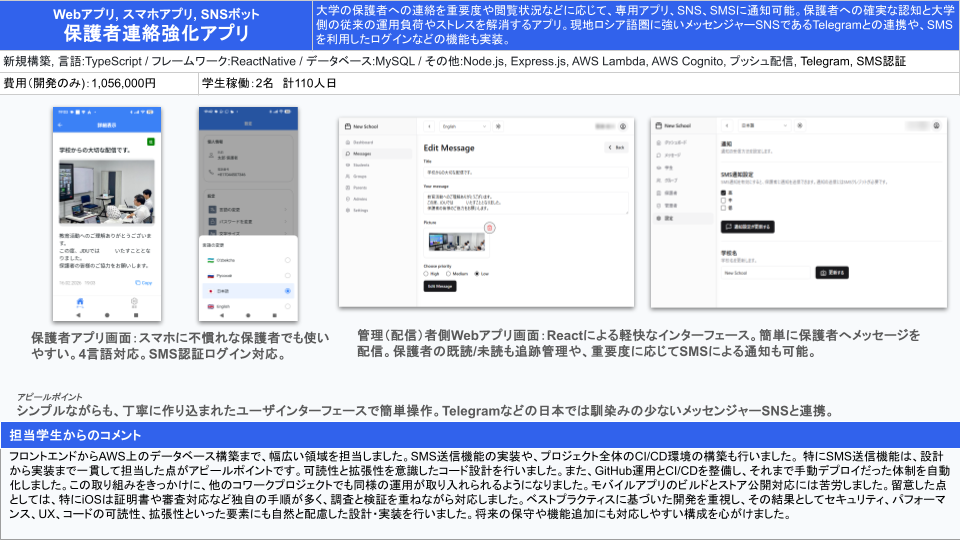Expand the パスワードを変更 settings row chevron

[x=286, y=222]
